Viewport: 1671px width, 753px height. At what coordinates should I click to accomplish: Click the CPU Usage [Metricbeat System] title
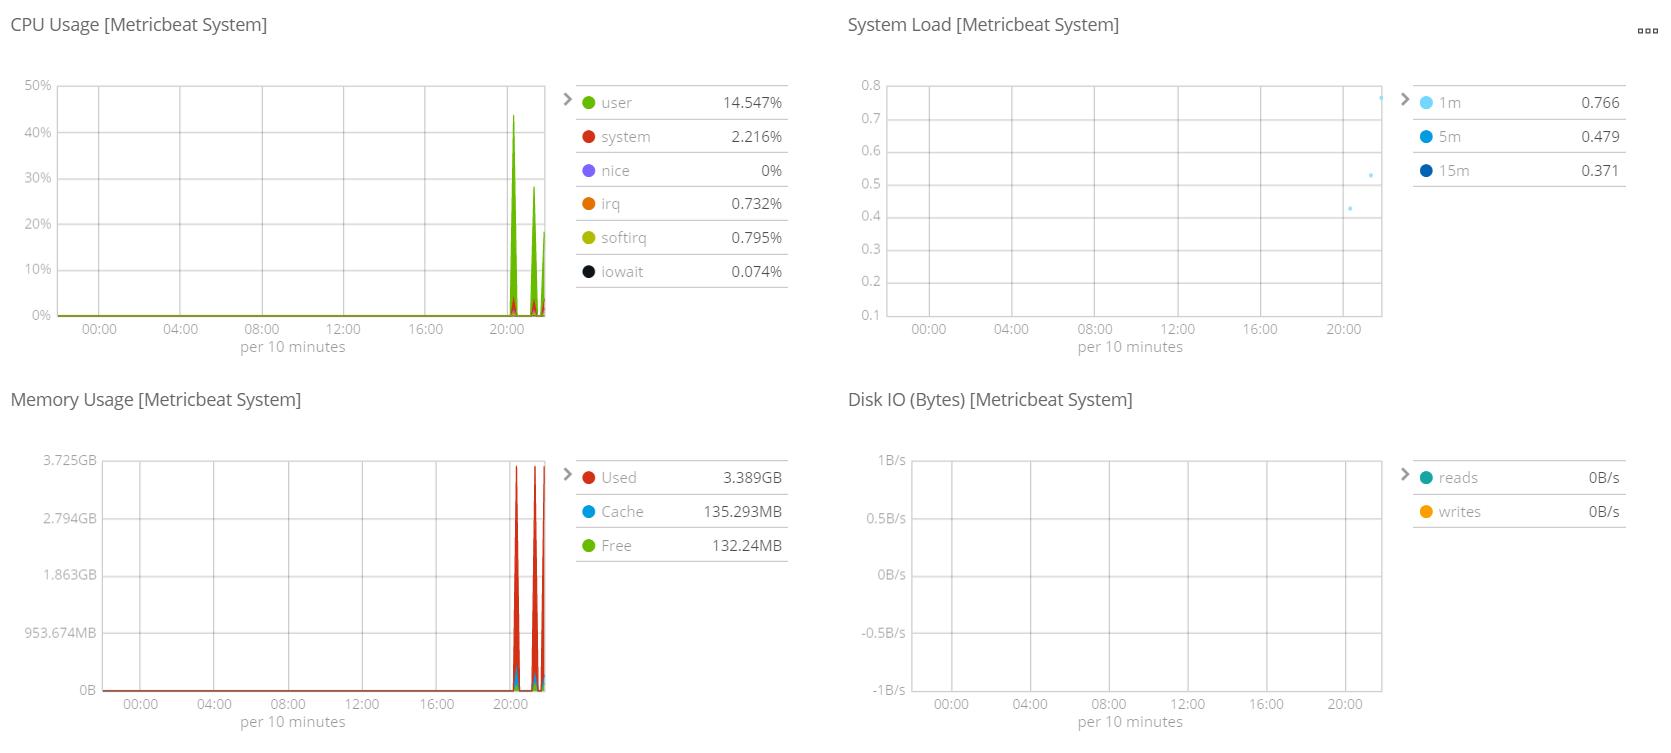pyautogui.click(x=139, y=25)
